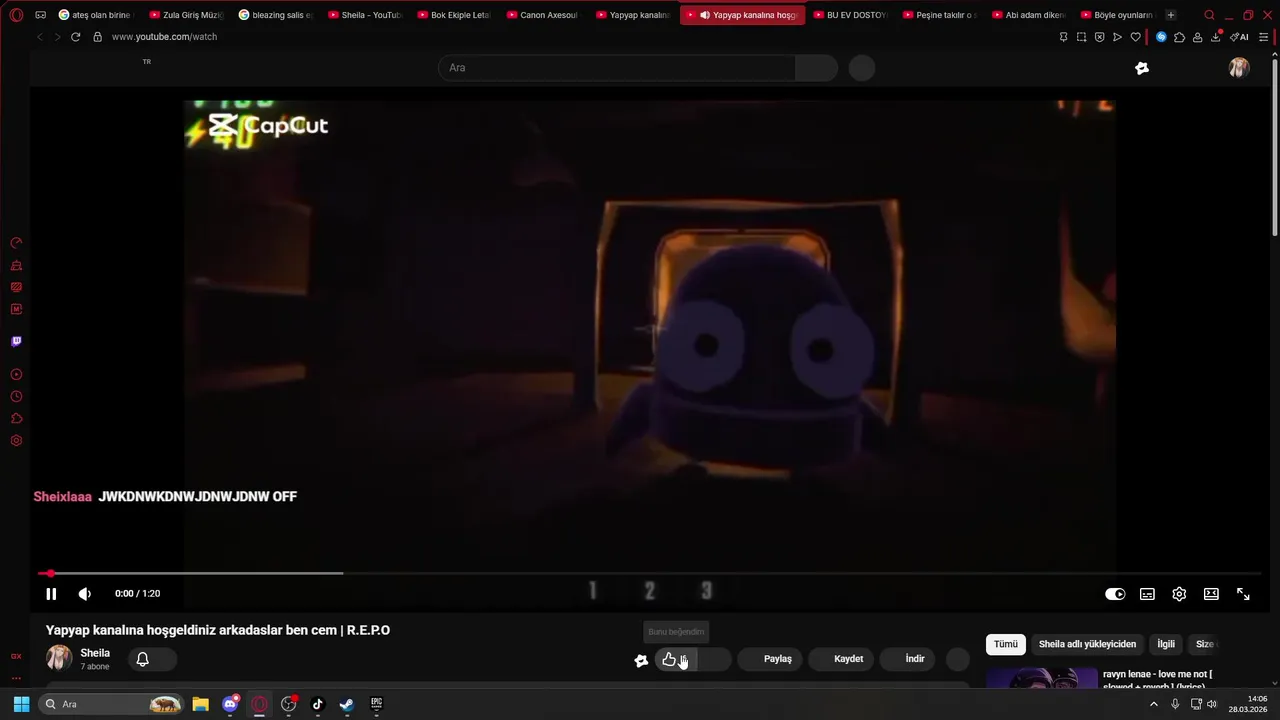Click the heart bookmark icon in address bar
The height and width of the screenshot is (720, 1280).
[1135, 37]
